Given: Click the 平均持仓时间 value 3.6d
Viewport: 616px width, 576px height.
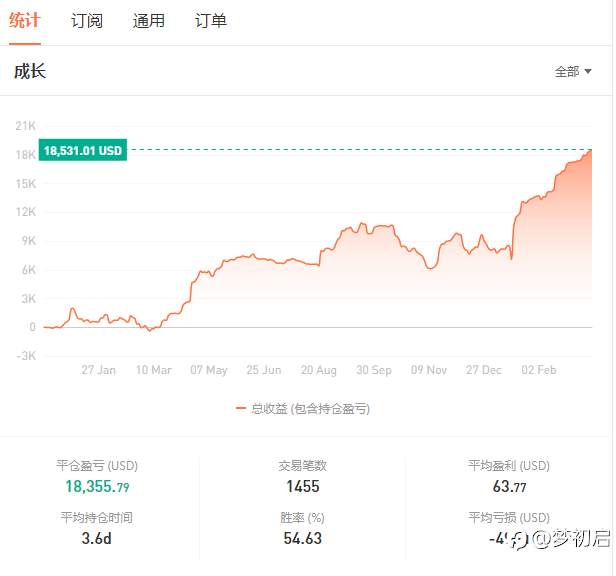Looking at the screenshot, I should (x=96, y=538).
